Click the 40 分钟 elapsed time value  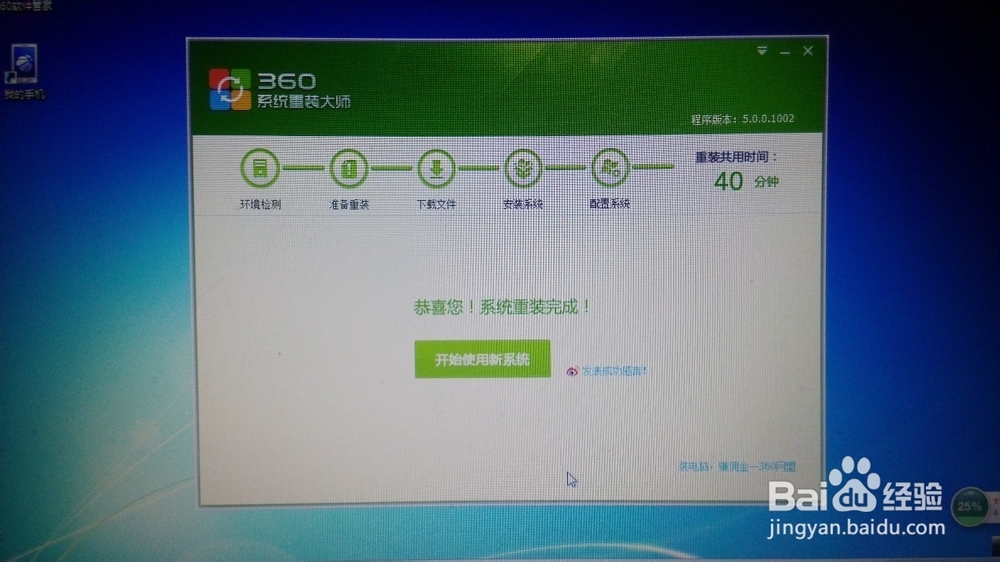[x=746, y=182]
